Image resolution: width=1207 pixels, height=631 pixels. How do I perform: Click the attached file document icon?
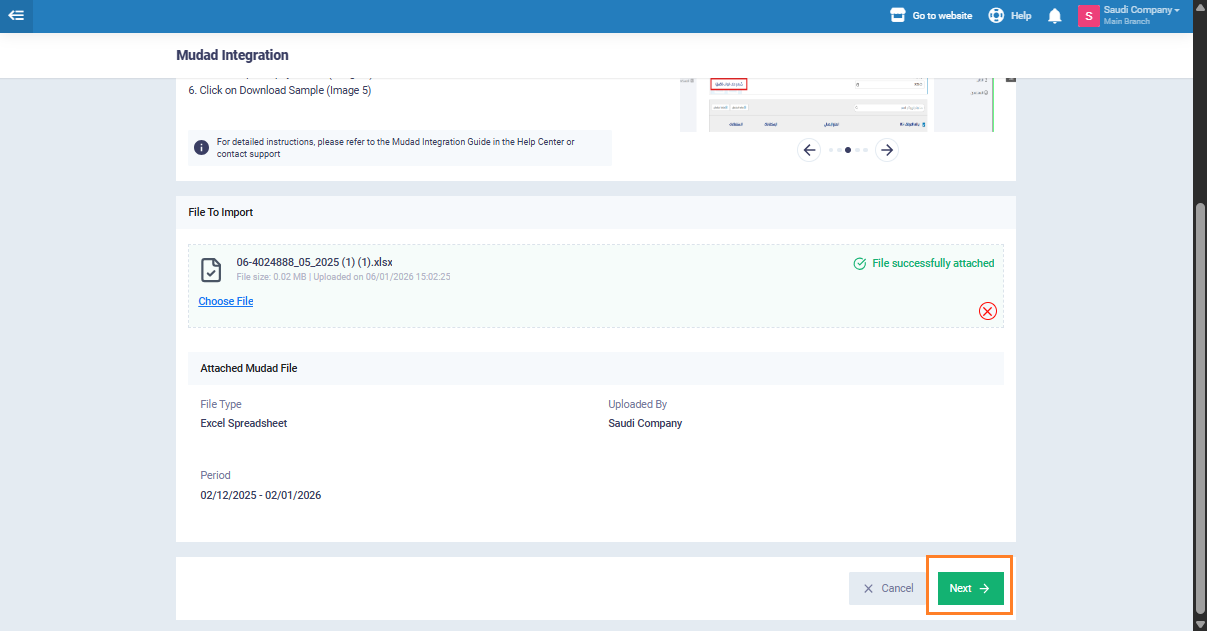click(211, 270)
